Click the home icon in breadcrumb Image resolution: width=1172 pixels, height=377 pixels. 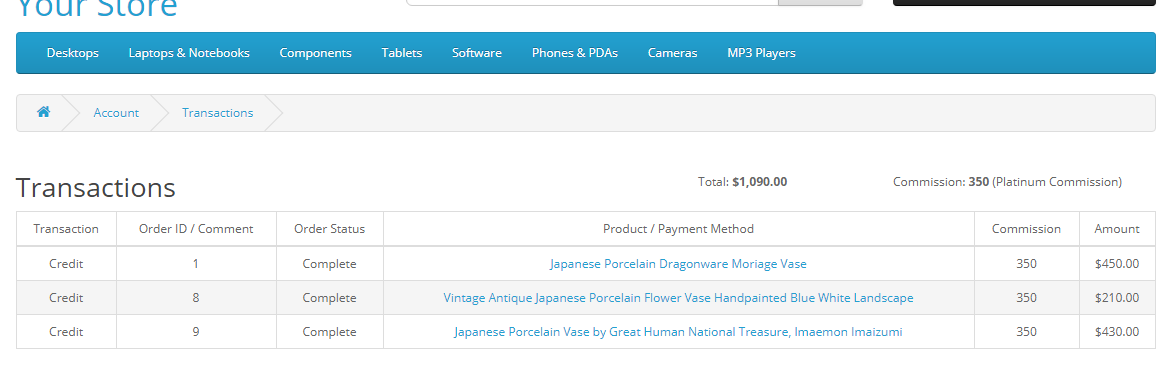tap(43, 112)
